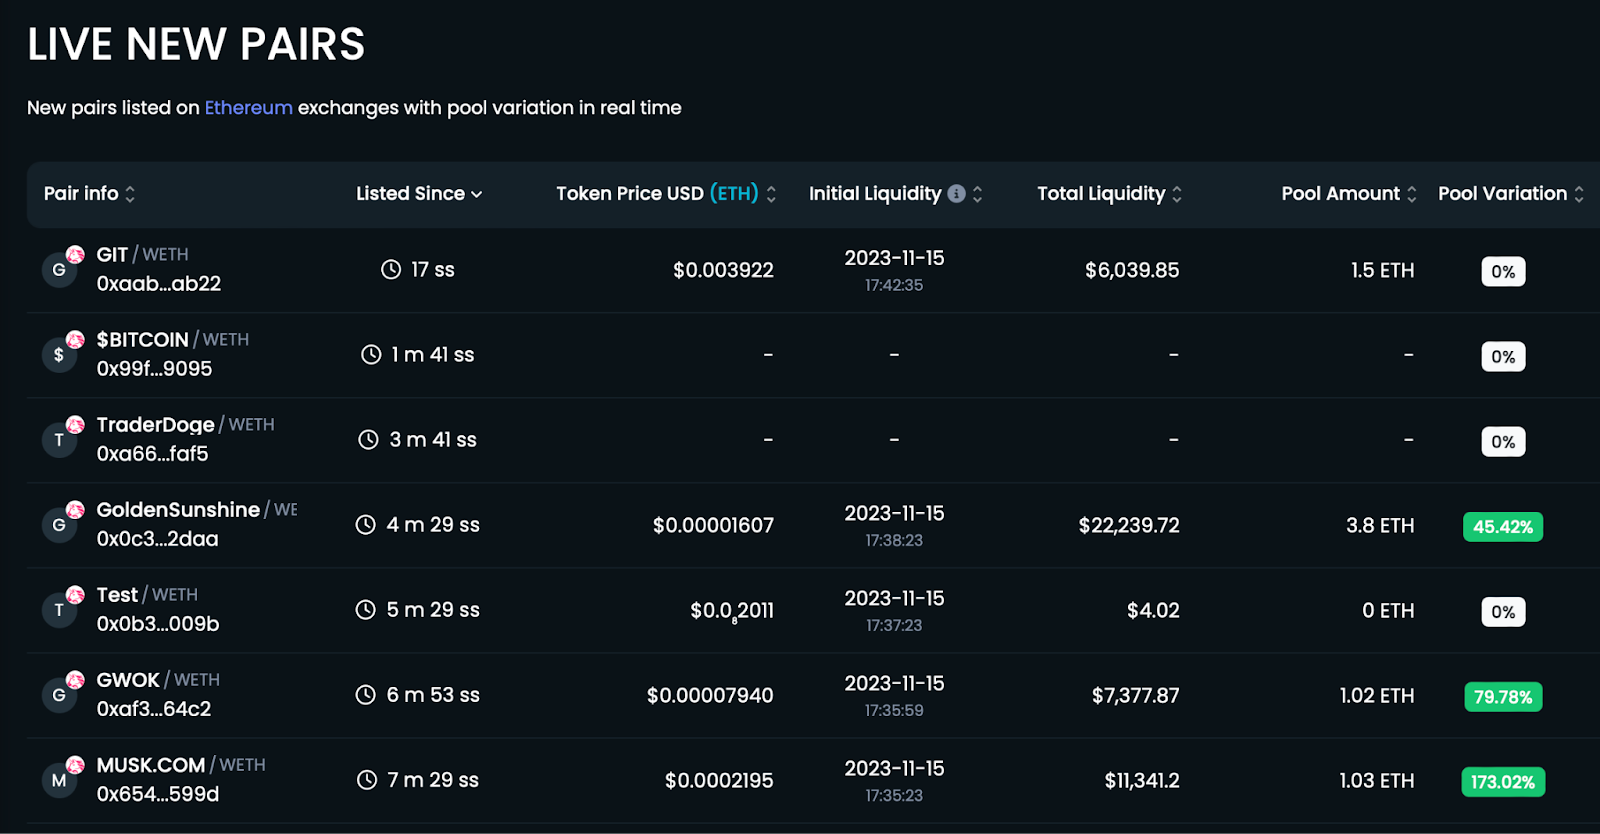The width and height of the screenshot is (1600, 834).
Task: Click the 173.02% pool variation badge
Action: [1503, 782]
